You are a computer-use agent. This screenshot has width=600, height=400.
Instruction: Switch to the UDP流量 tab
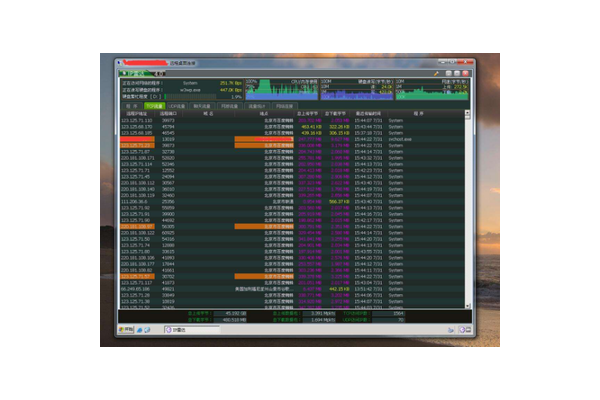click(177, 105)
